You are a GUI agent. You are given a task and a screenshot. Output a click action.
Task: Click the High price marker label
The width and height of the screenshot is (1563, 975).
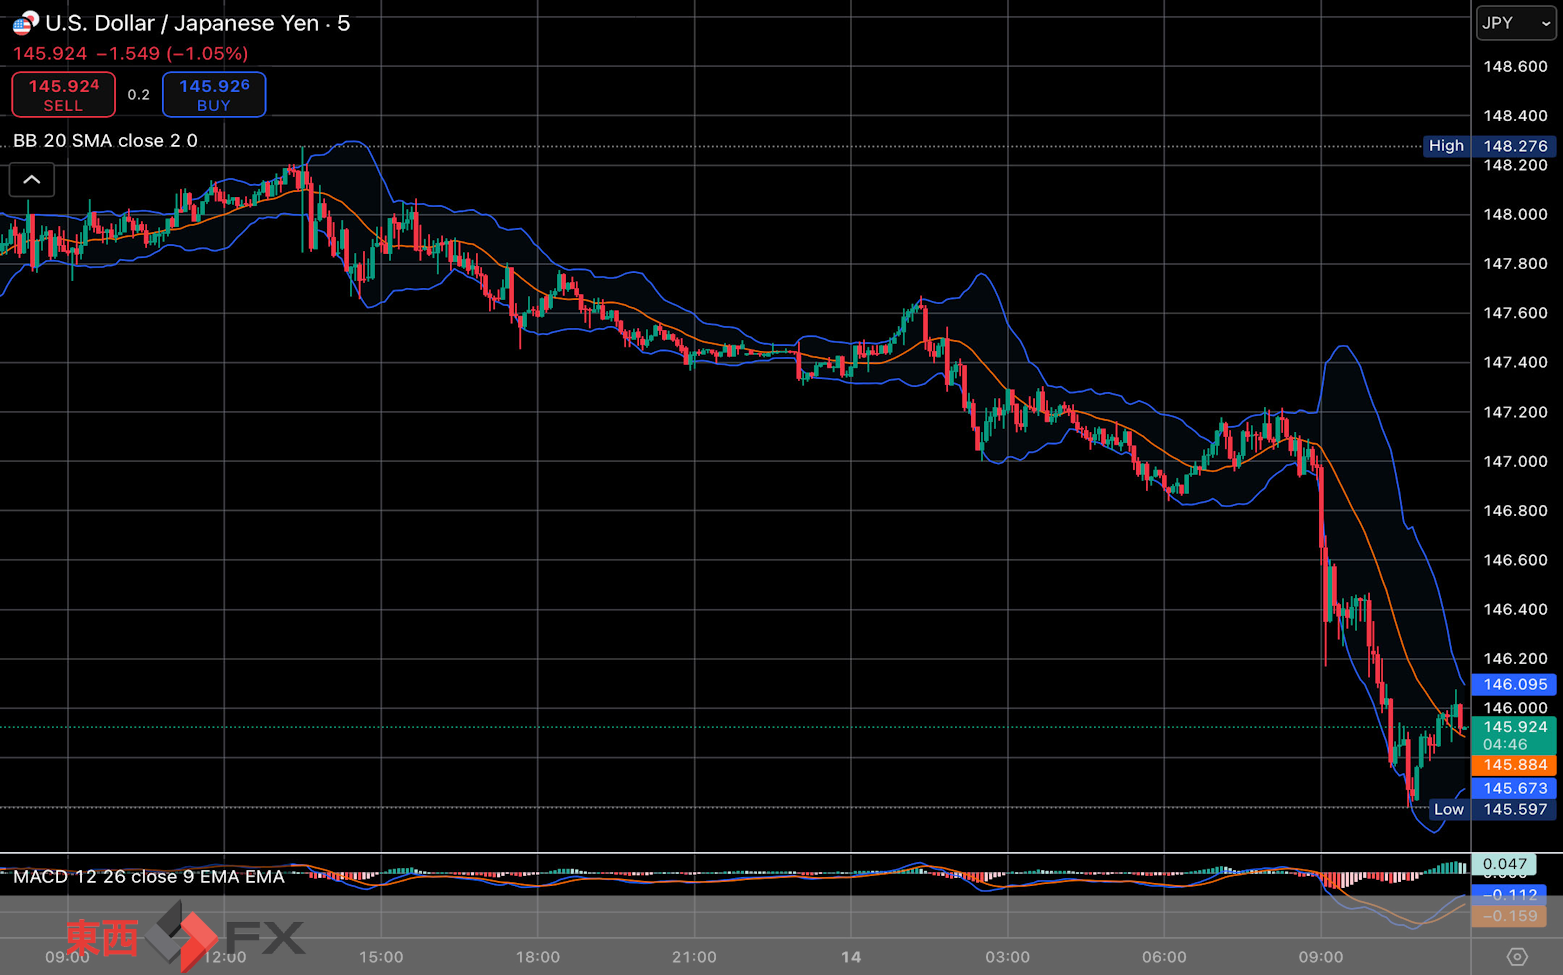1446,146
